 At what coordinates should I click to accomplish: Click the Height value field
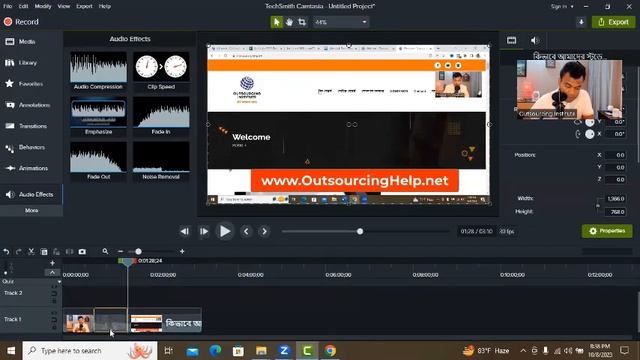click(x=616, y=212)
